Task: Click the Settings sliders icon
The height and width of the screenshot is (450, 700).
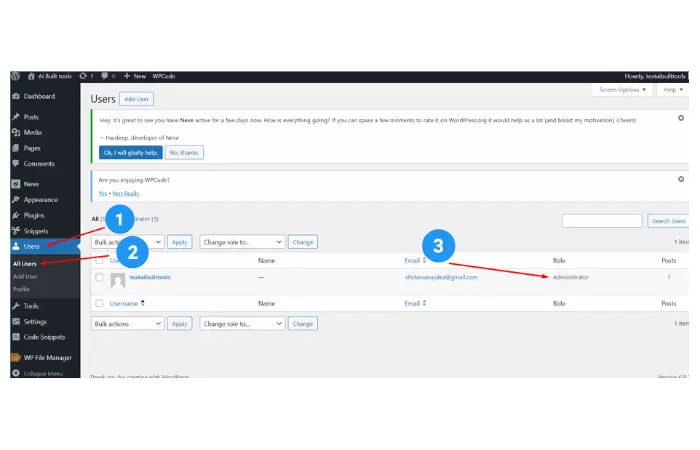Action: coord(16,322)
